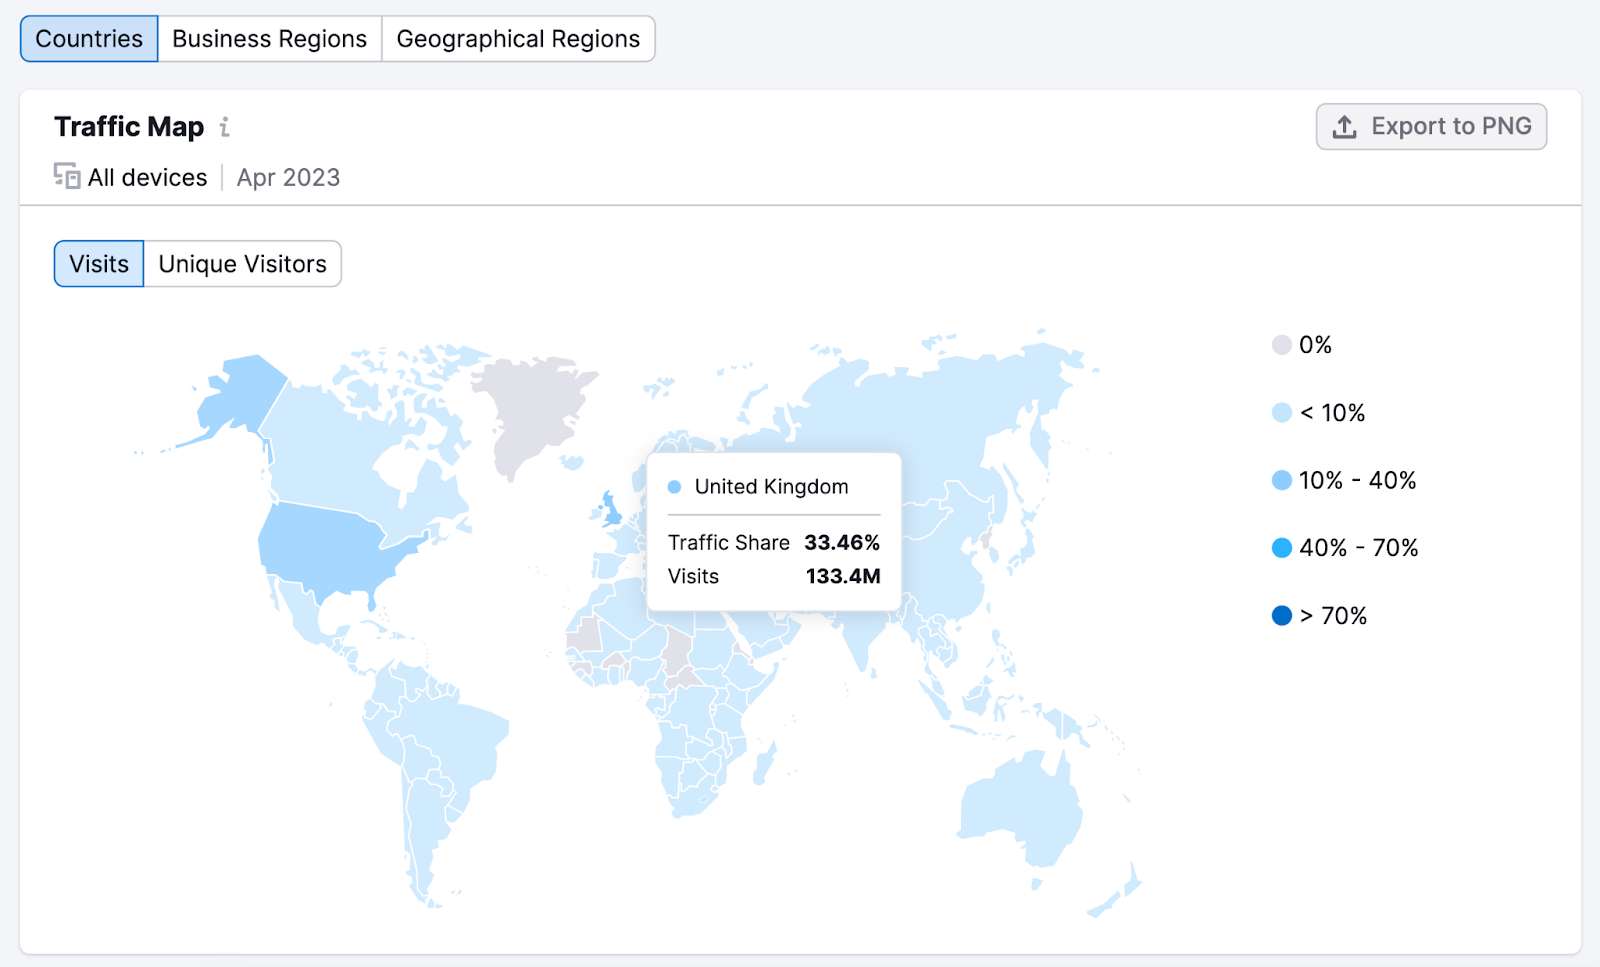Select the Countries tab

pos(89,39)
